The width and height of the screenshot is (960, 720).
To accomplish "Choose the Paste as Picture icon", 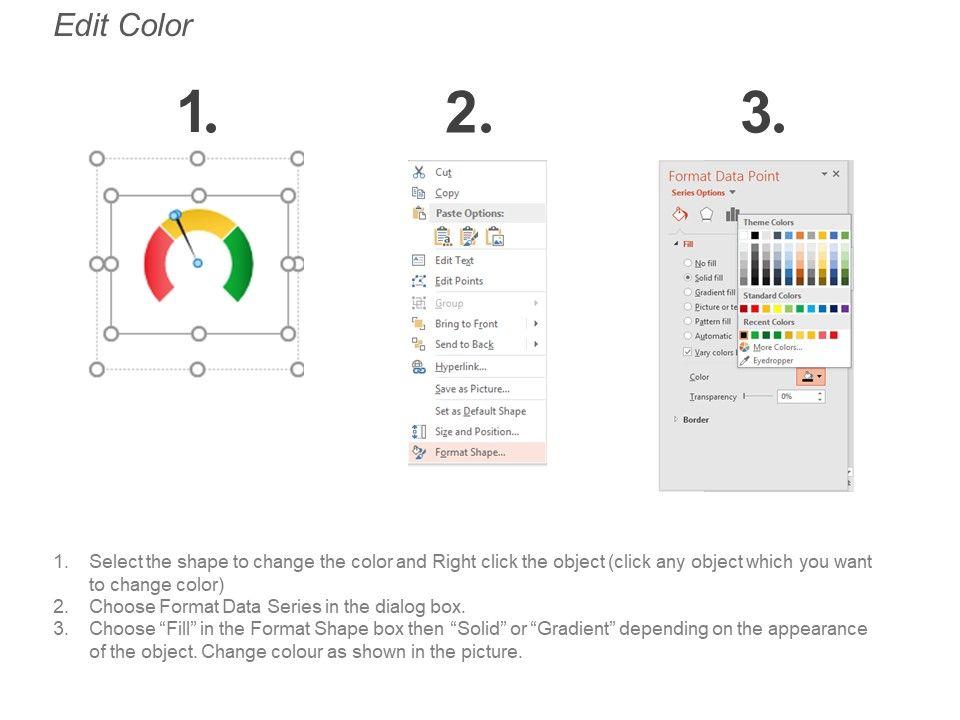I will pyautogui.click(x=495, y=236).
